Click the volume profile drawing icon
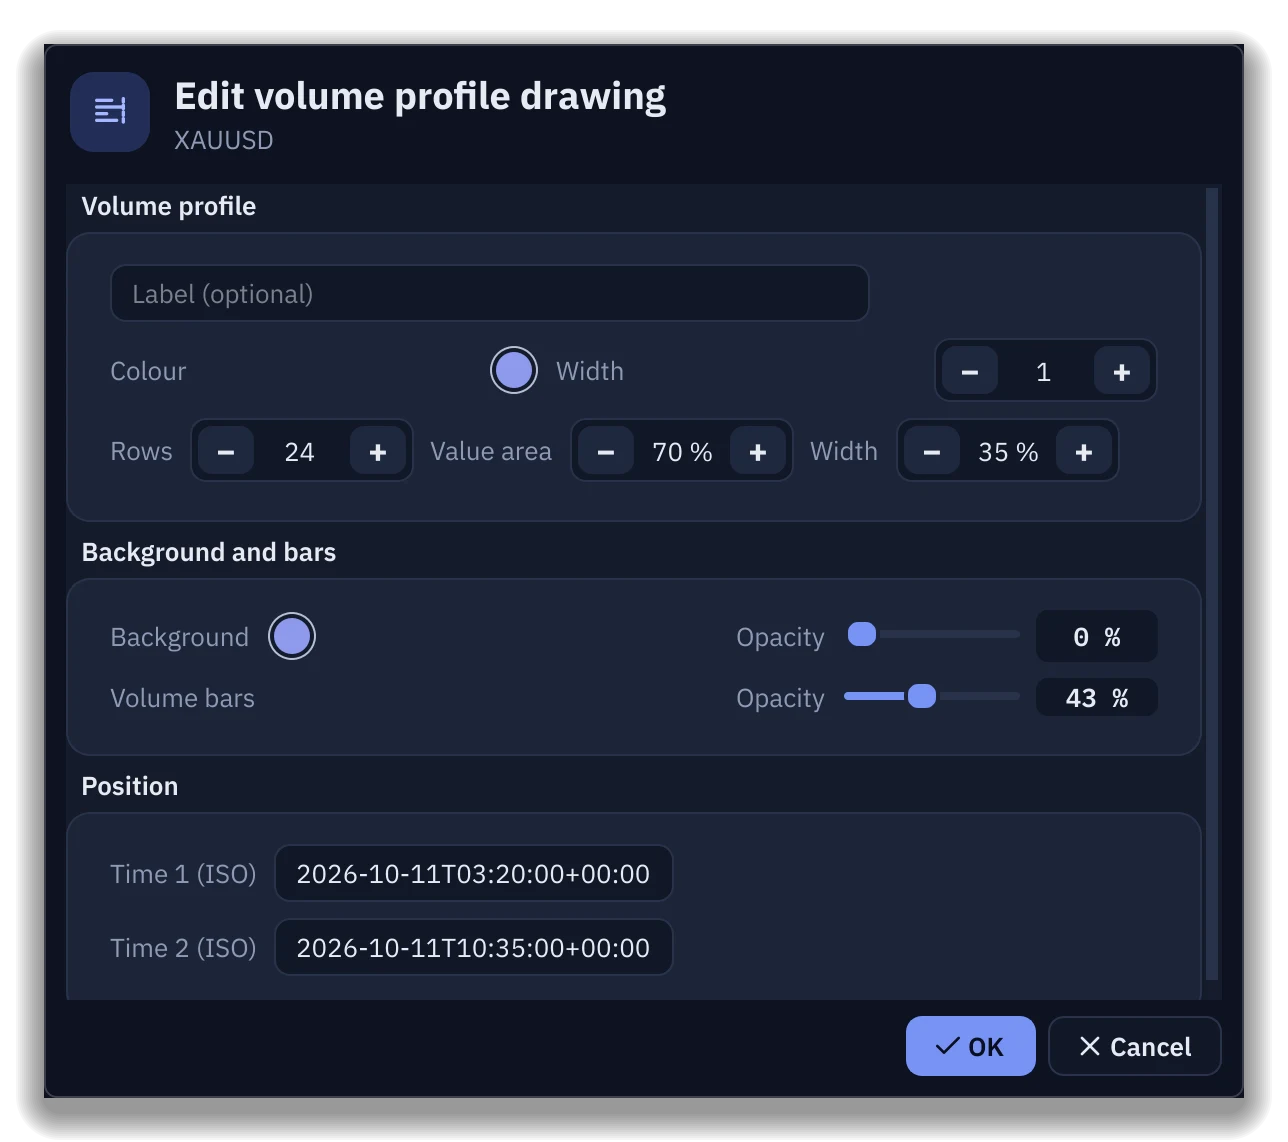 pyautogui.click(x=110, y=111)
